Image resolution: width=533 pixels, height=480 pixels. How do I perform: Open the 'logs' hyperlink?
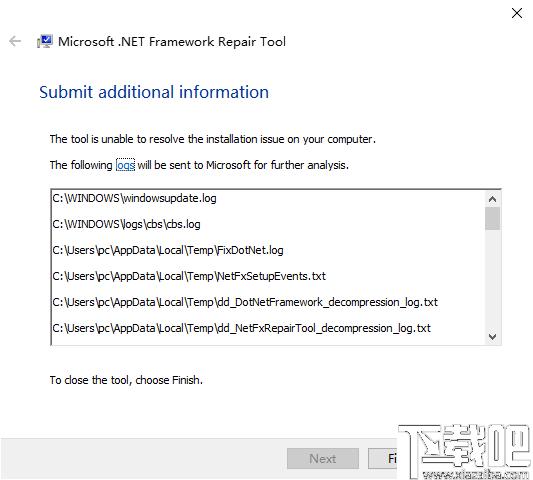[x=125, y=165]
